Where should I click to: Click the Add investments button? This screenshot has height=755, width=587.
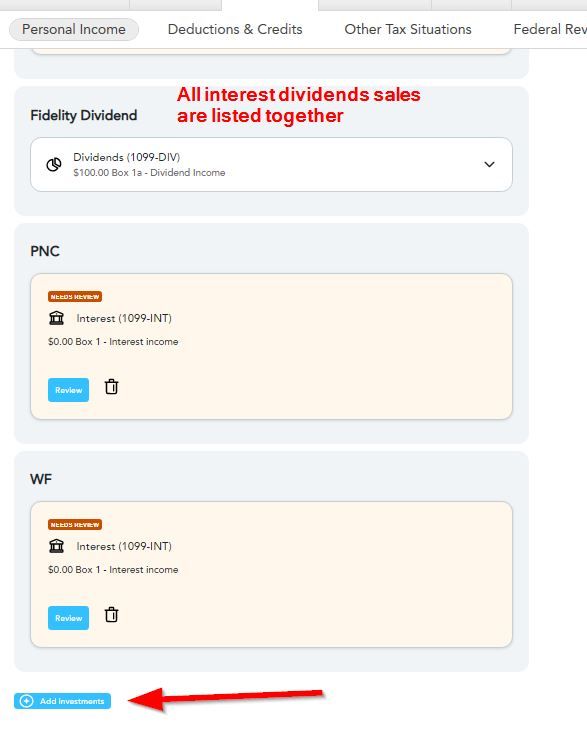coord(62,701)
